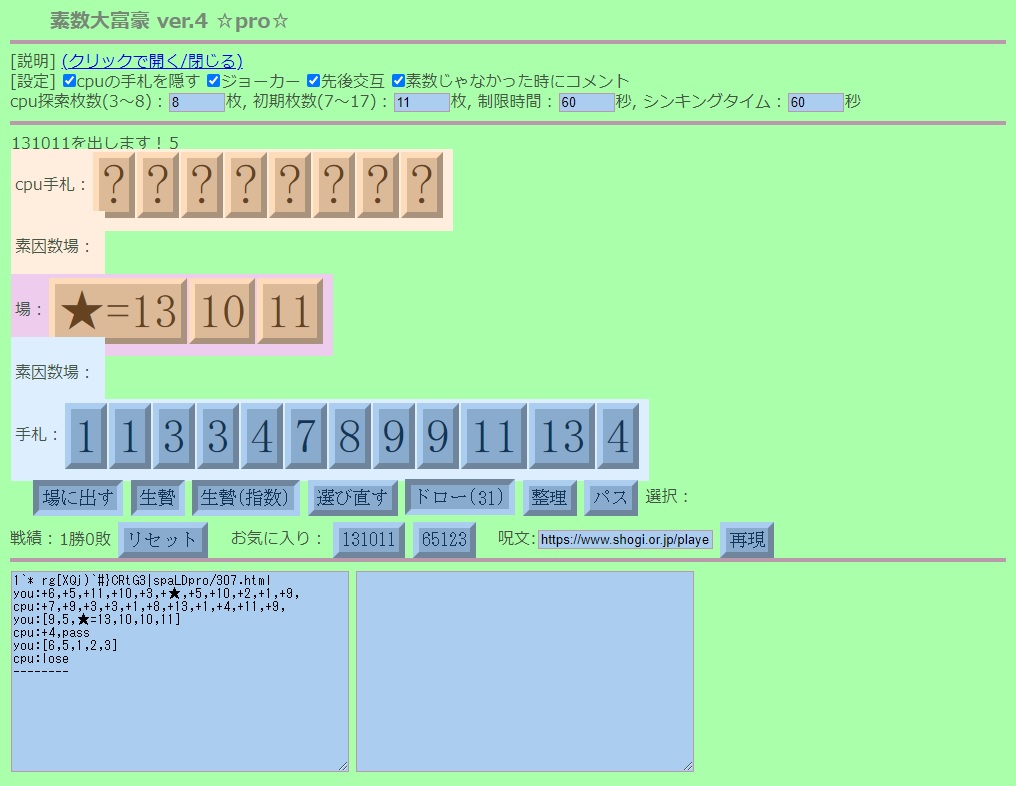The image size is (1016, 786).
Task: Click the 素数大富豪 ver.4 ☆pro☆ title
Action: [x=169, y=21]
